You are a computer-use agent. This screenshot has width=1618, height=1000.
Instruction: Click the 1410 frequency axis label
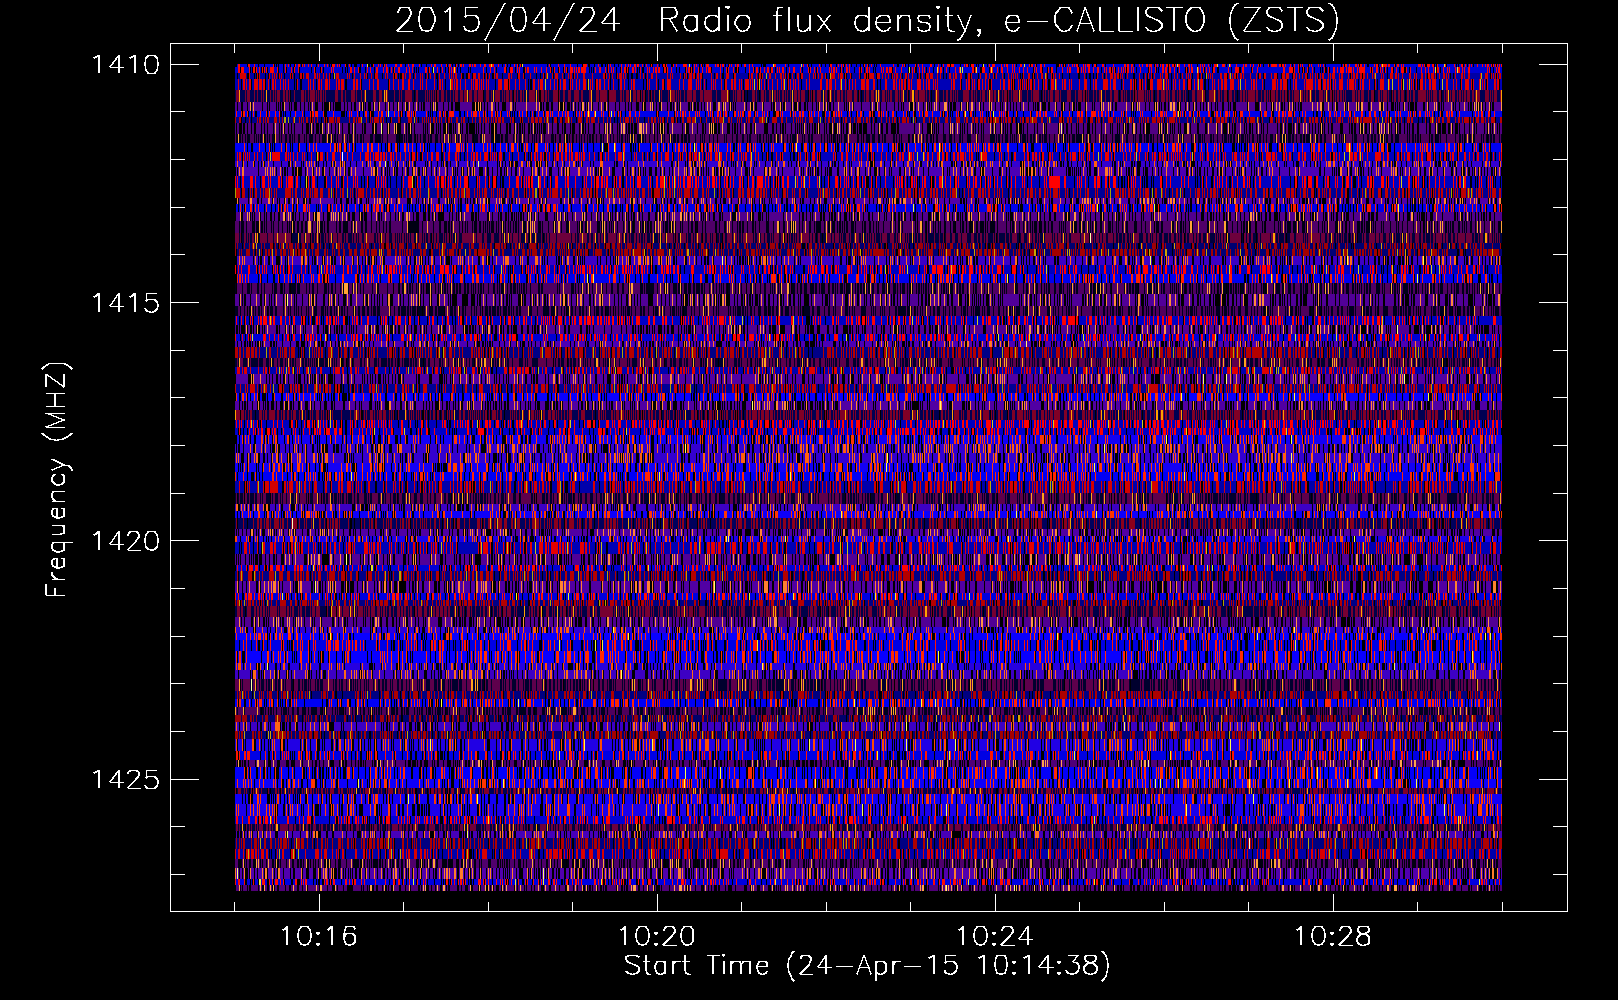tap(126, 65)
